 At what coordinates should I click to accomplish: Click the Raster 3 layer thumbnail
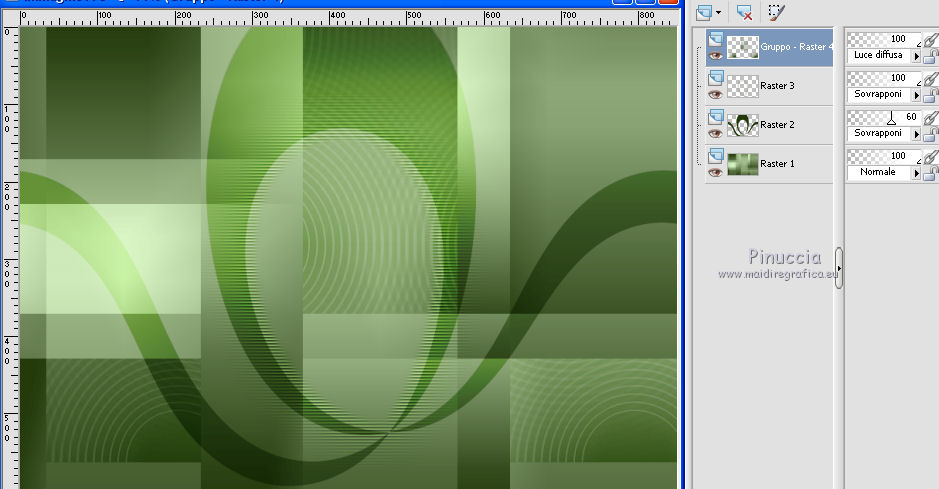tap(743, 86)
